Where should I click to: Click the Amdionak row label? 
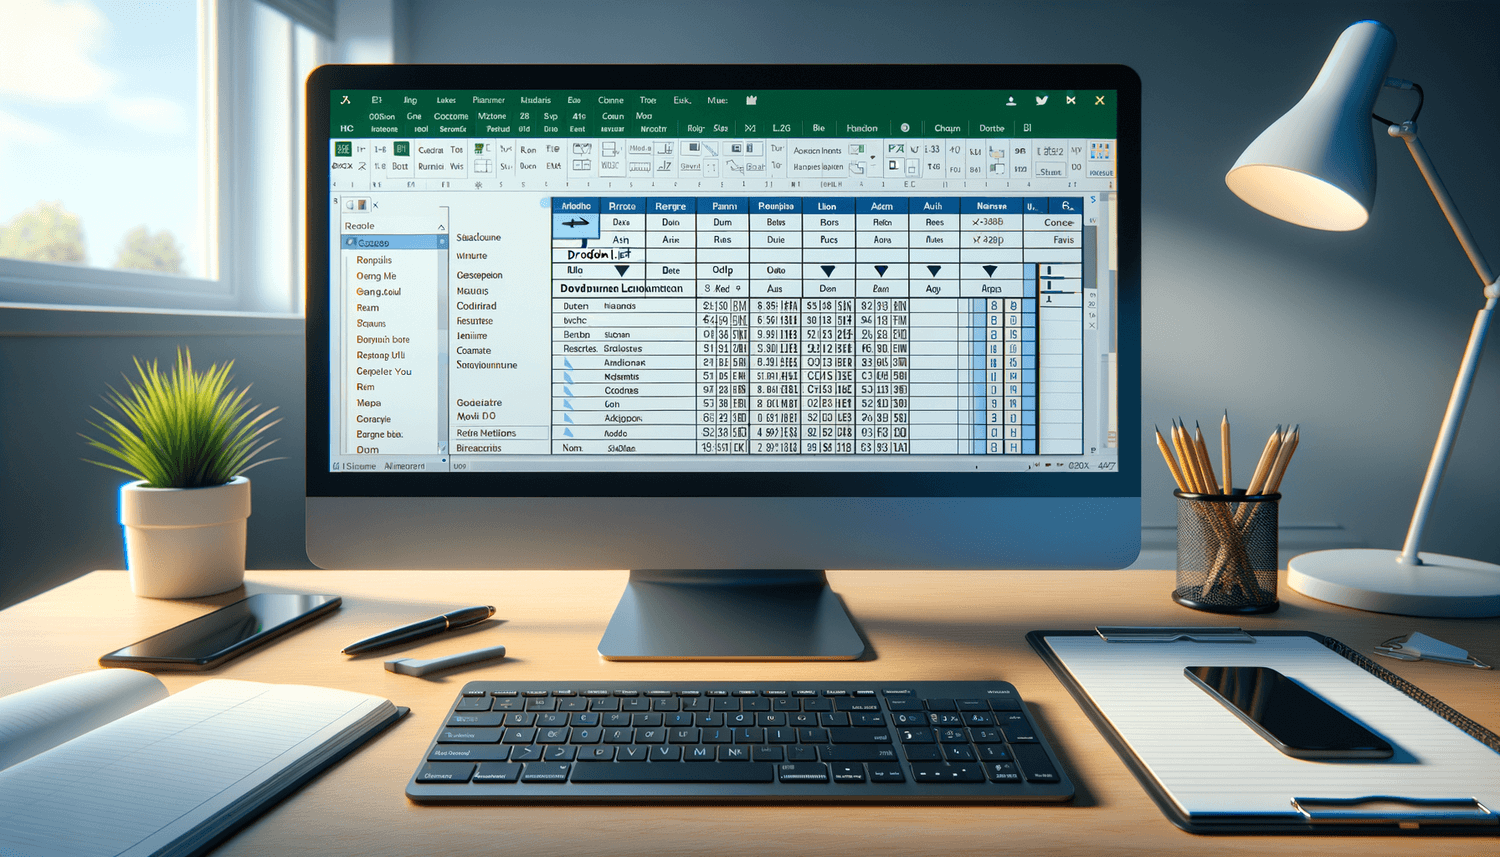624,363
